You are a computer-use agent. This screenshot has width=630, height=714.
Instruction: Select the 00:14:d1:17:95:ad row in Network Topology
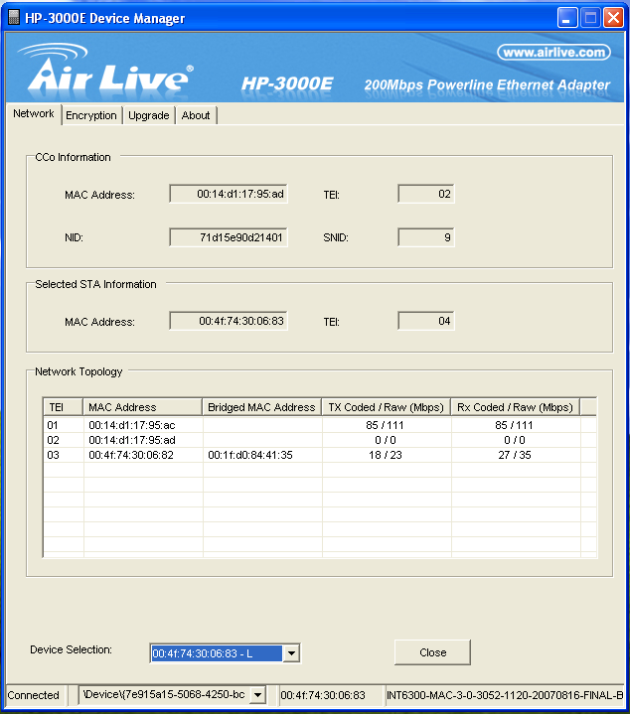(x=320, y=440)
